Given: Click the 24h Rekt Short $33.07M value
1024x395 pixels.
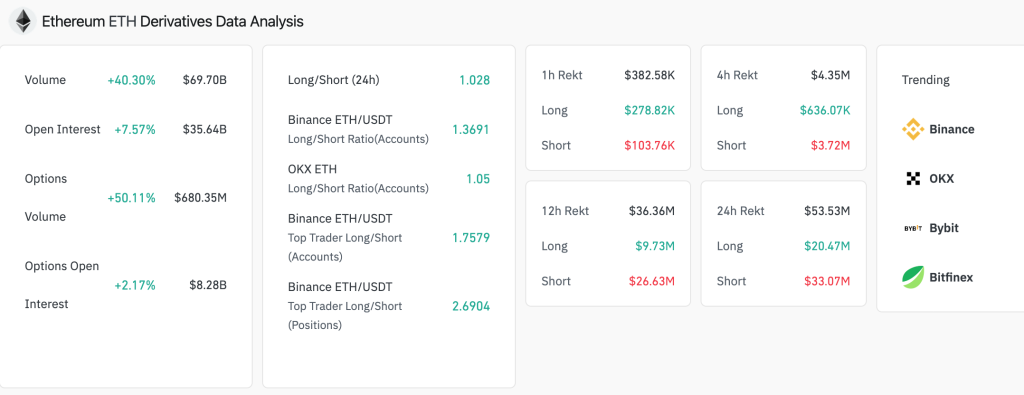Looking at the screenshot, I should click(x=827, y=281).
